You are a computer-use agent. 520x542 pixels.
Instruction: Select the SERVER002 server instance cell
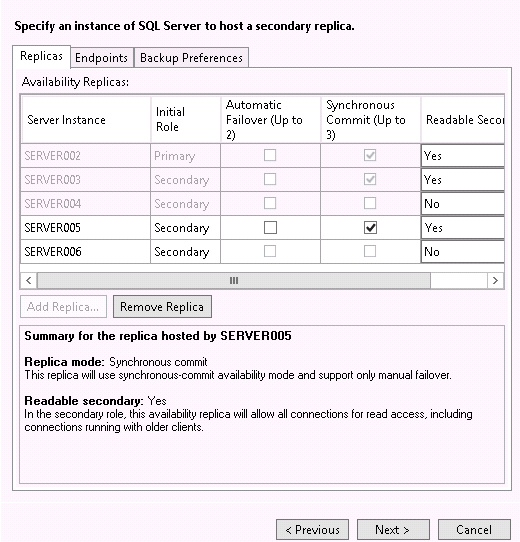(x=85, y=156)
